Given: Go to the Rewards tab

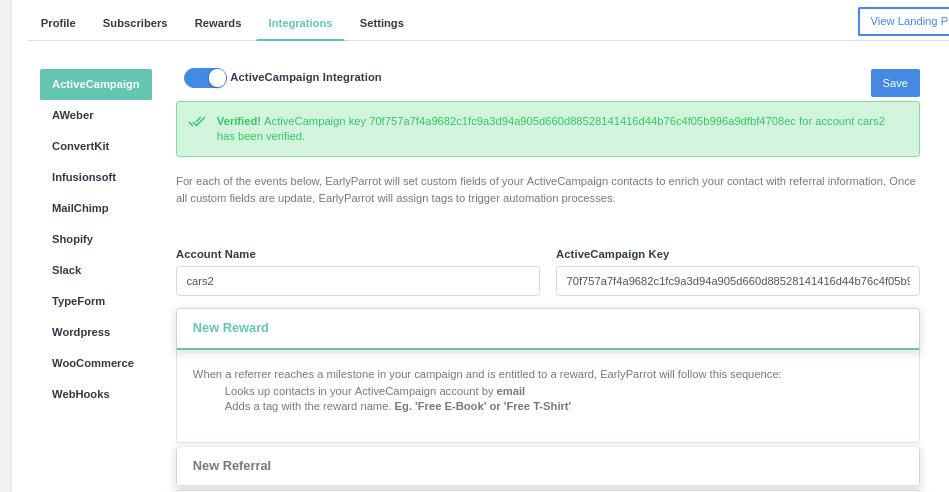Looking at the screenshot, I should [218, 23].
